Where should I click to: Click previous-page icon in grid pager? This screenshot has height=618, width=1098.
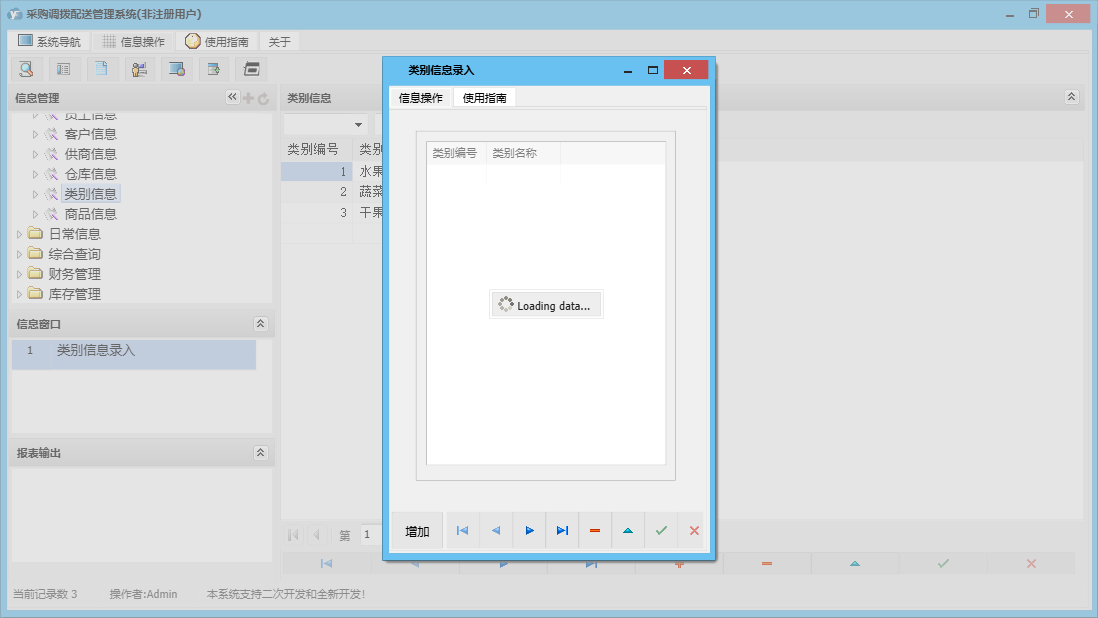coord(317,535)
